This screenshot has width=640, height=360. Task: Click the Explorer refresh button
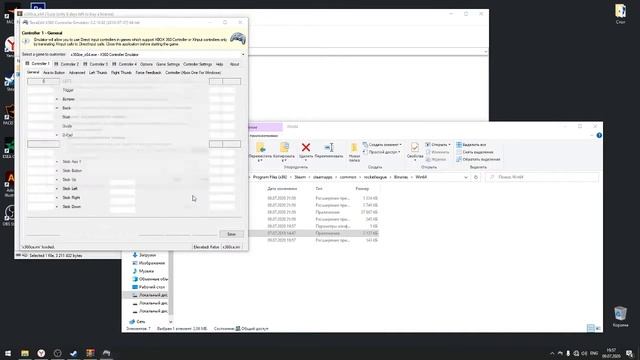pos(476,177)
